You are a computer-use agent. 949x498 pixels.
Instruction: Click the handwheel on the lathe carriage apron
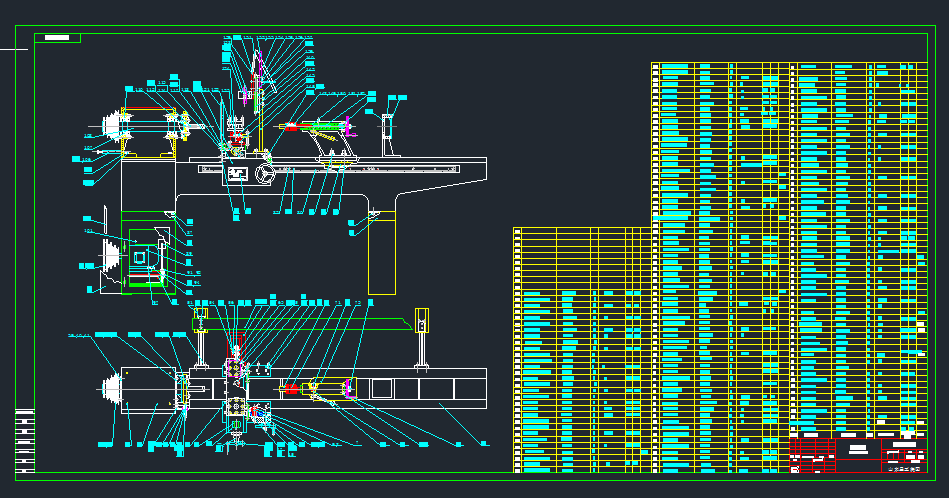pos(267,175)
